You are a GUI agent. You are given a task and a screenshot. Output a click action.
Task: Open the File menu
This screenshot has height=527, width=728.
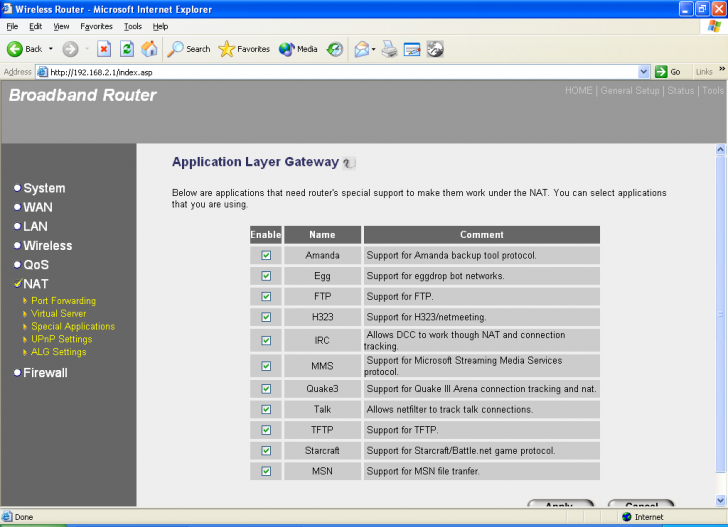[x=12, y=26]
